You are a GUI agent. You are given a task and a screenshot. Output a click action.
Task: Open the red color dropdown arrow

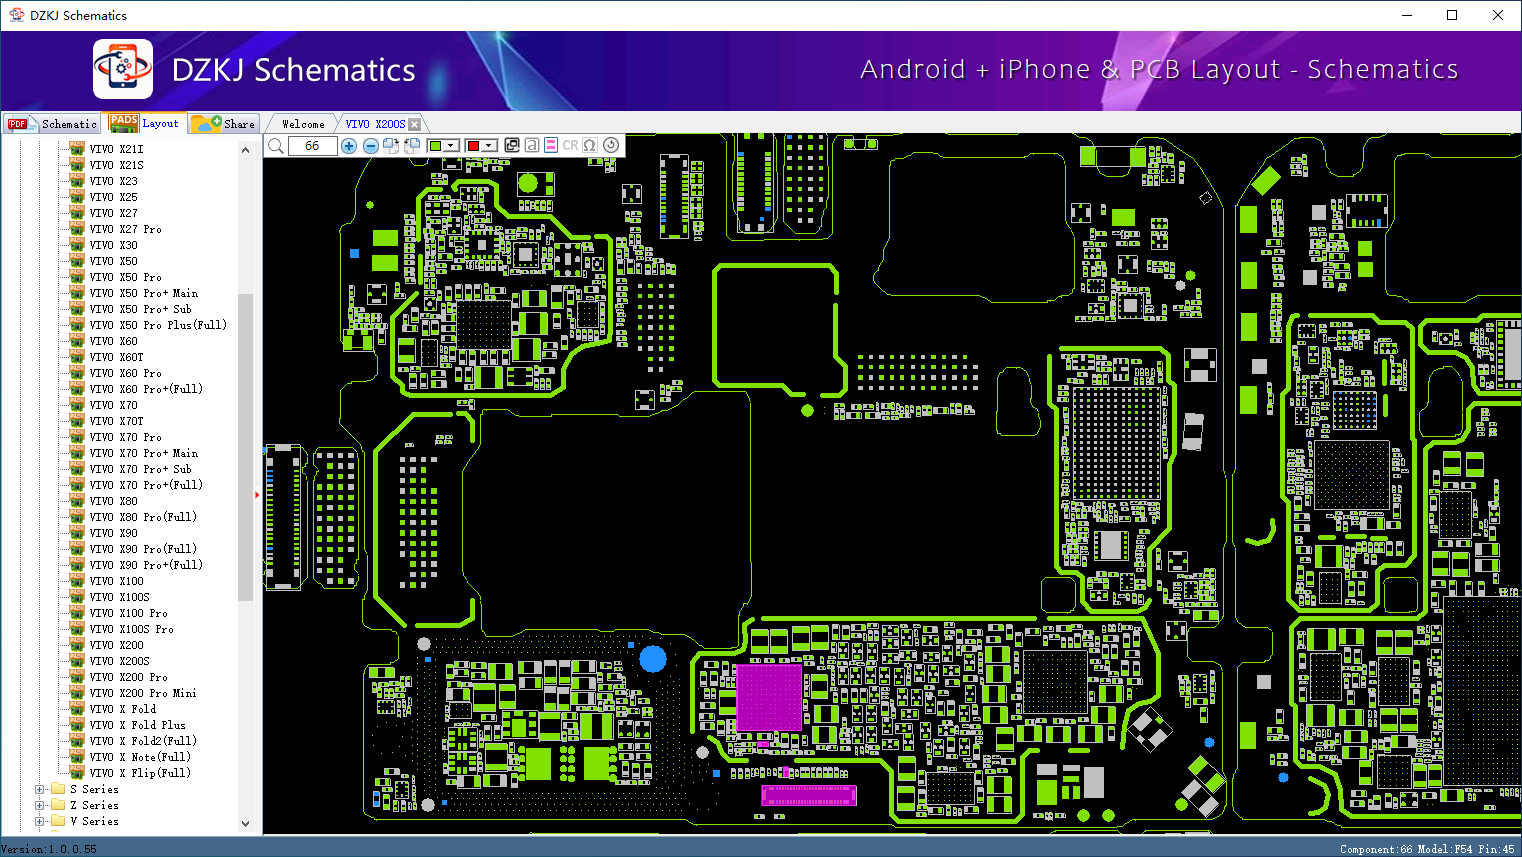coord(489,146)
